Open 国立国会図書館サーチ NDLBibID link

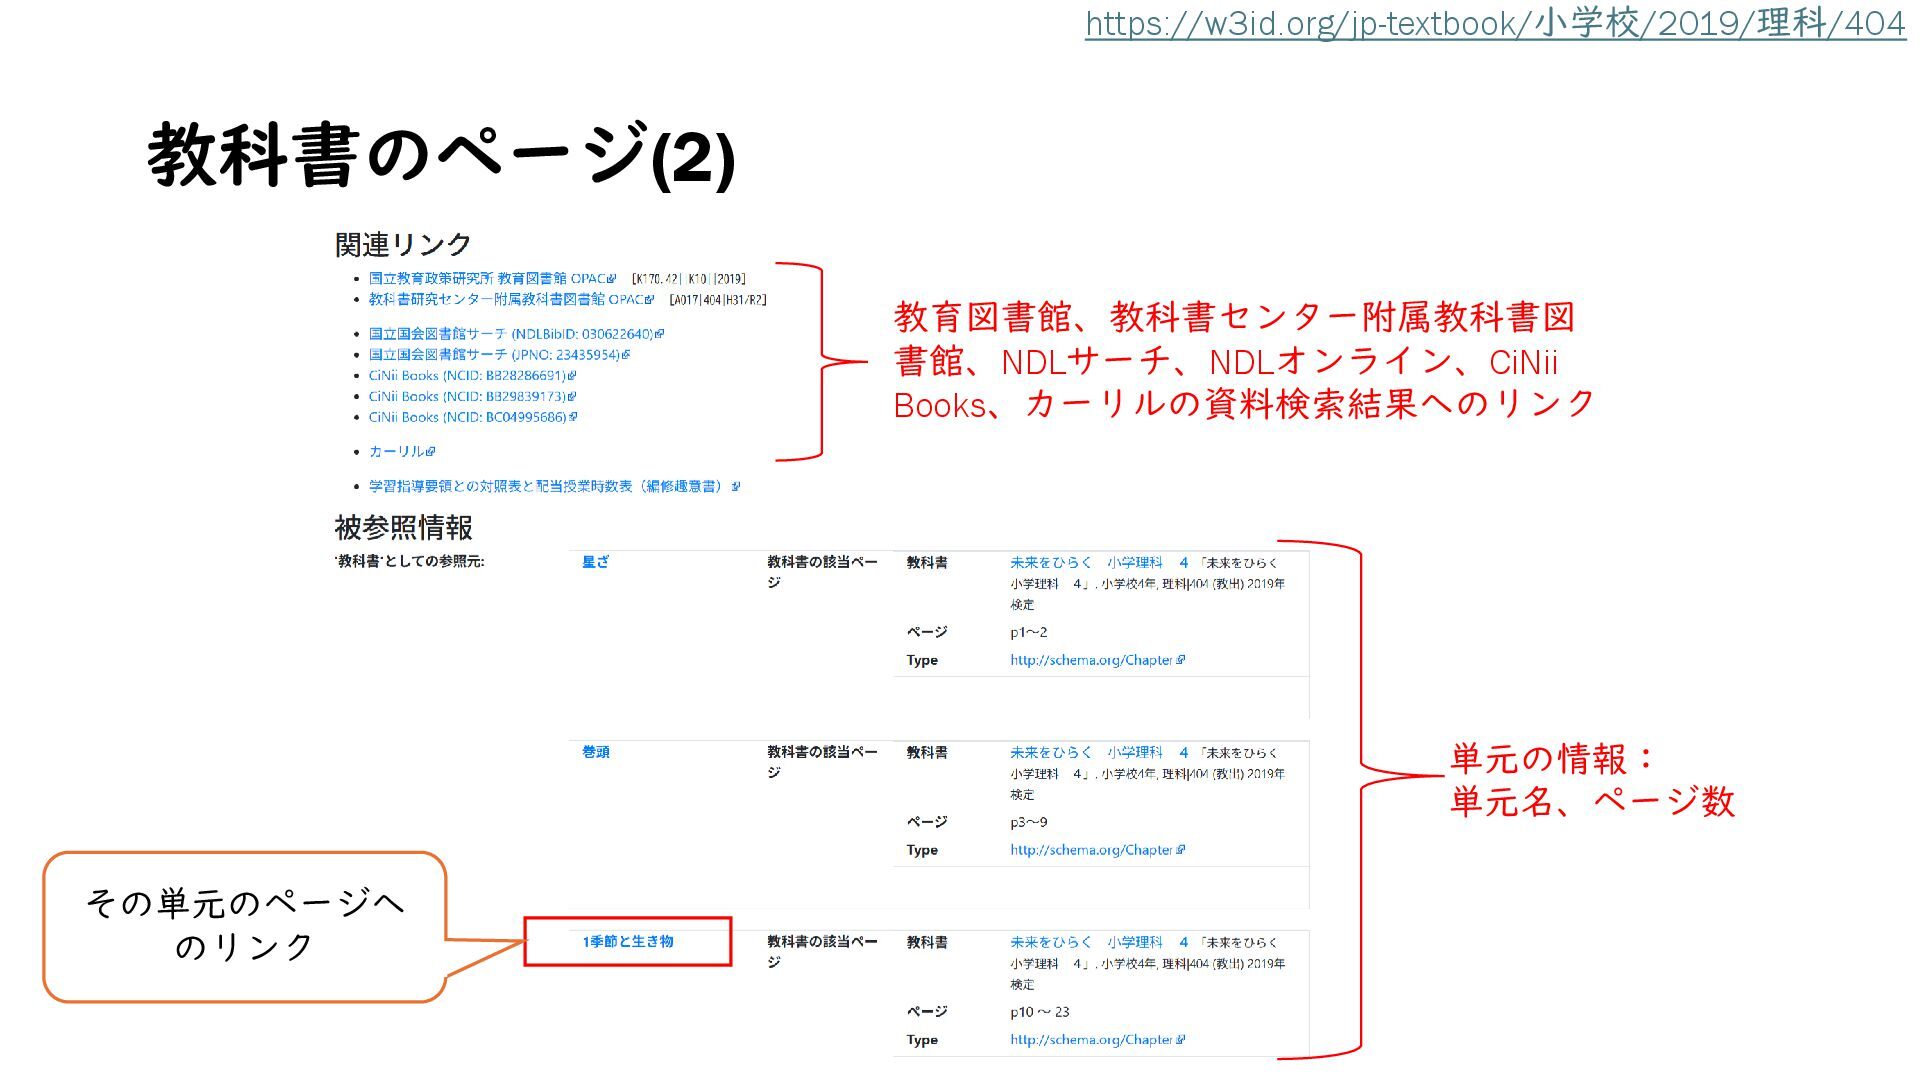pyautogui.click(x=511, y=334)
